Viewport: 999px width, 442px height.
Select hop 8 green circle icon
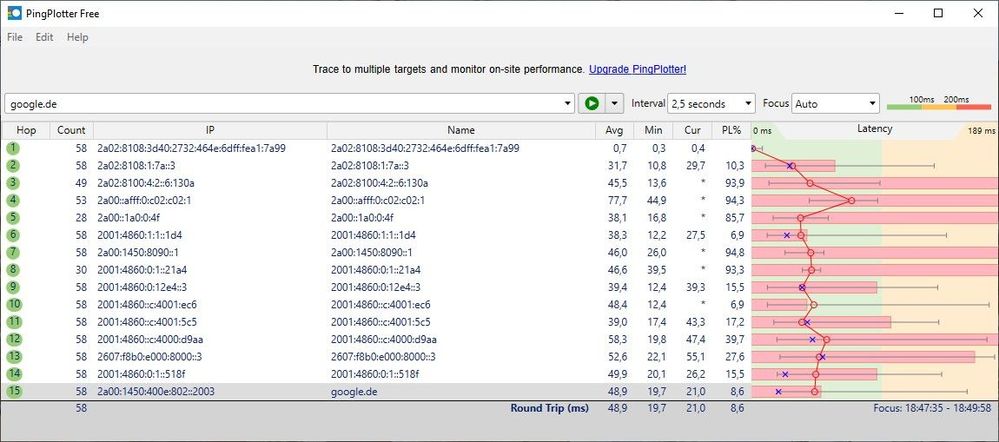[x=14, y=269]
